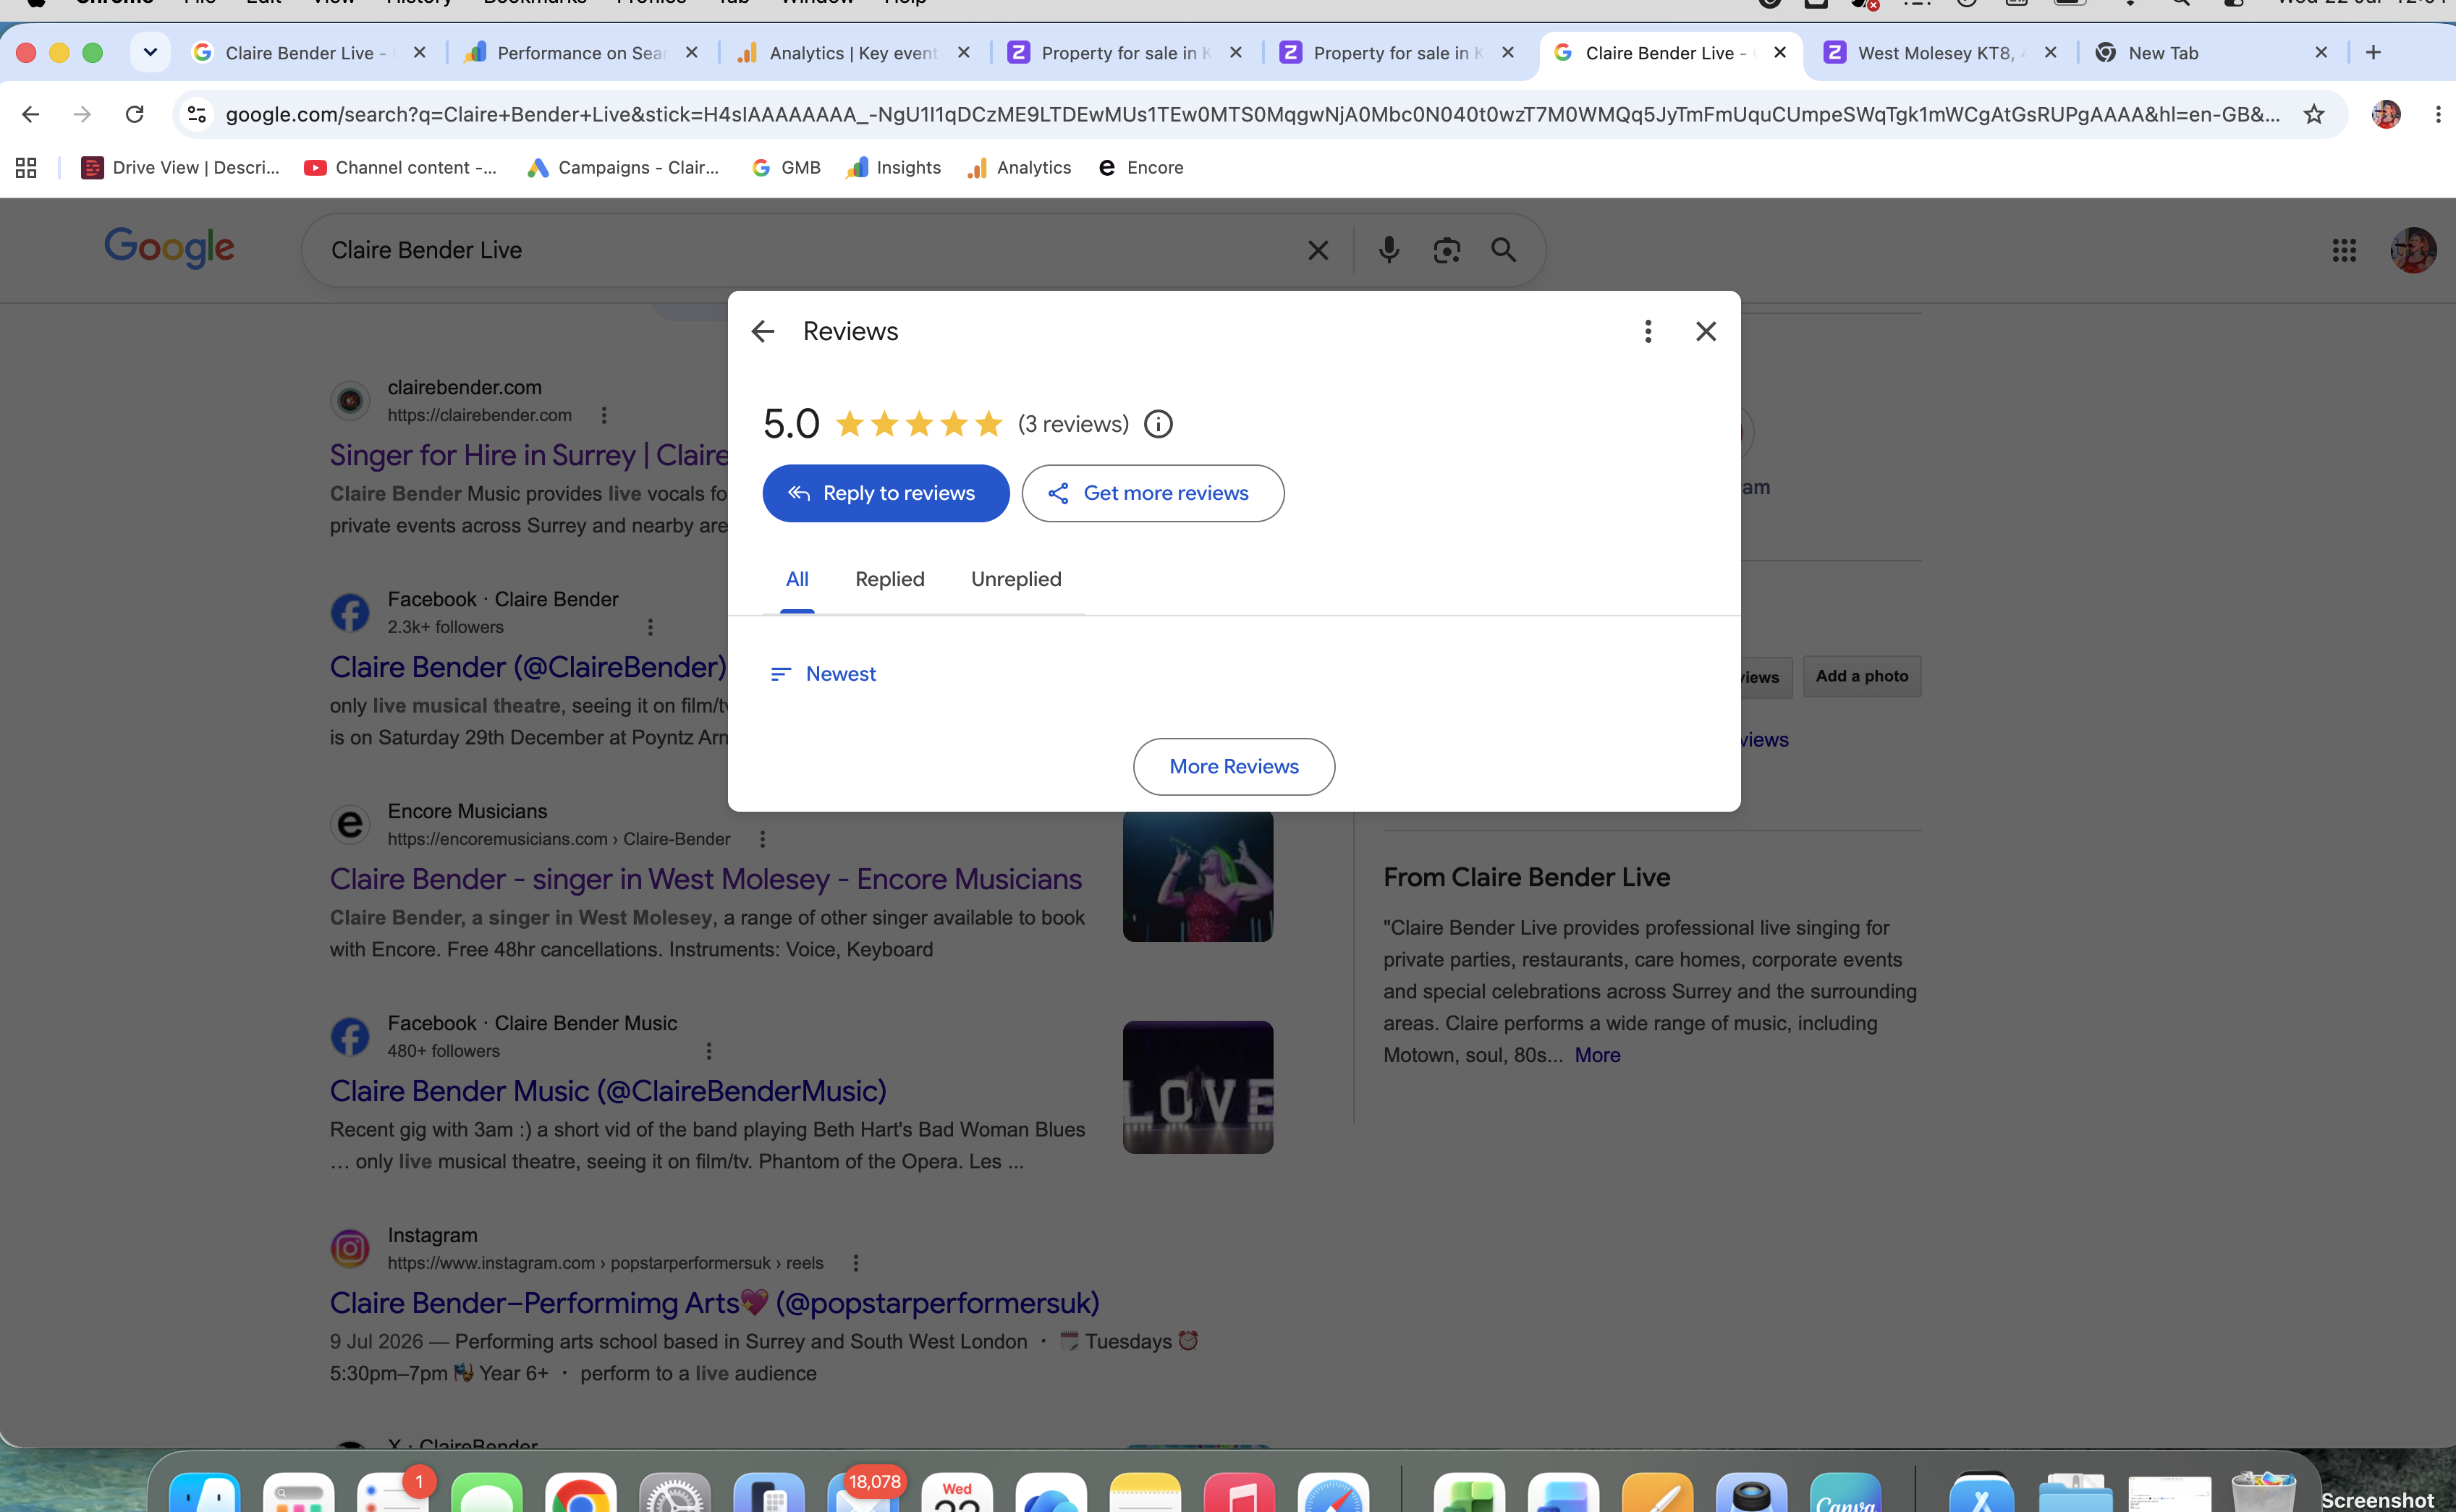Click Get more reviews button
This screenshot has width=2456, height=1512.
pos(1153,493)
